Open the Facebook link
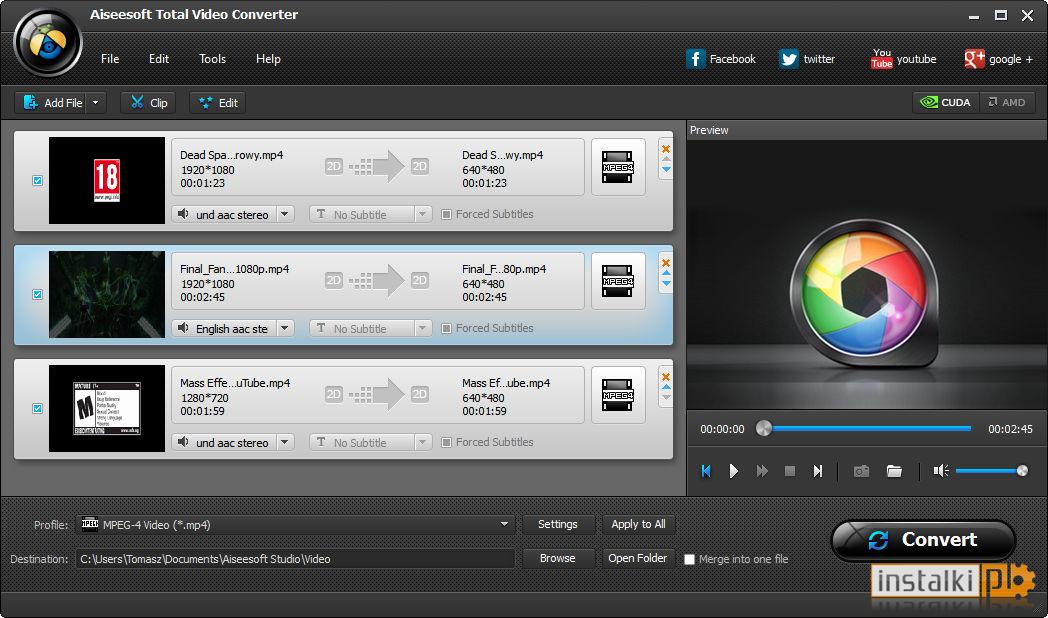The width and height of the screenshot is (1048, 618). [x=721, y=59]
